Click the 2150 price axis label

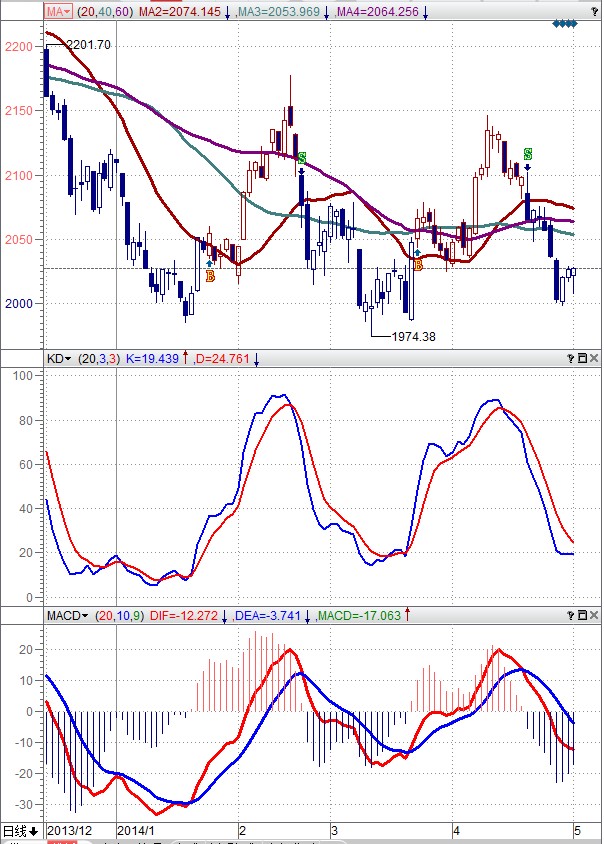19,111
